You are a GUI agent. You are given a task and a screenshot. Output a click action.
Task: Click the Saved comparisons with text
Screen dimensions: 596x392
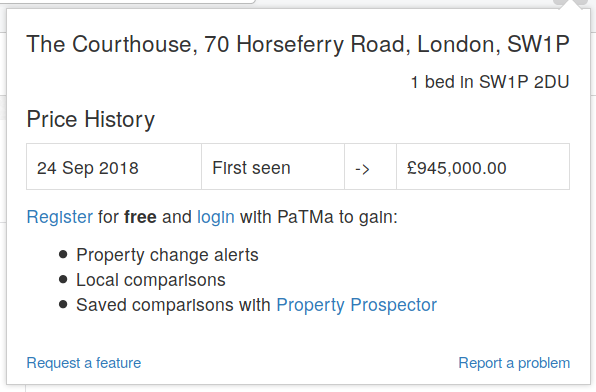[x=173, y=305]
